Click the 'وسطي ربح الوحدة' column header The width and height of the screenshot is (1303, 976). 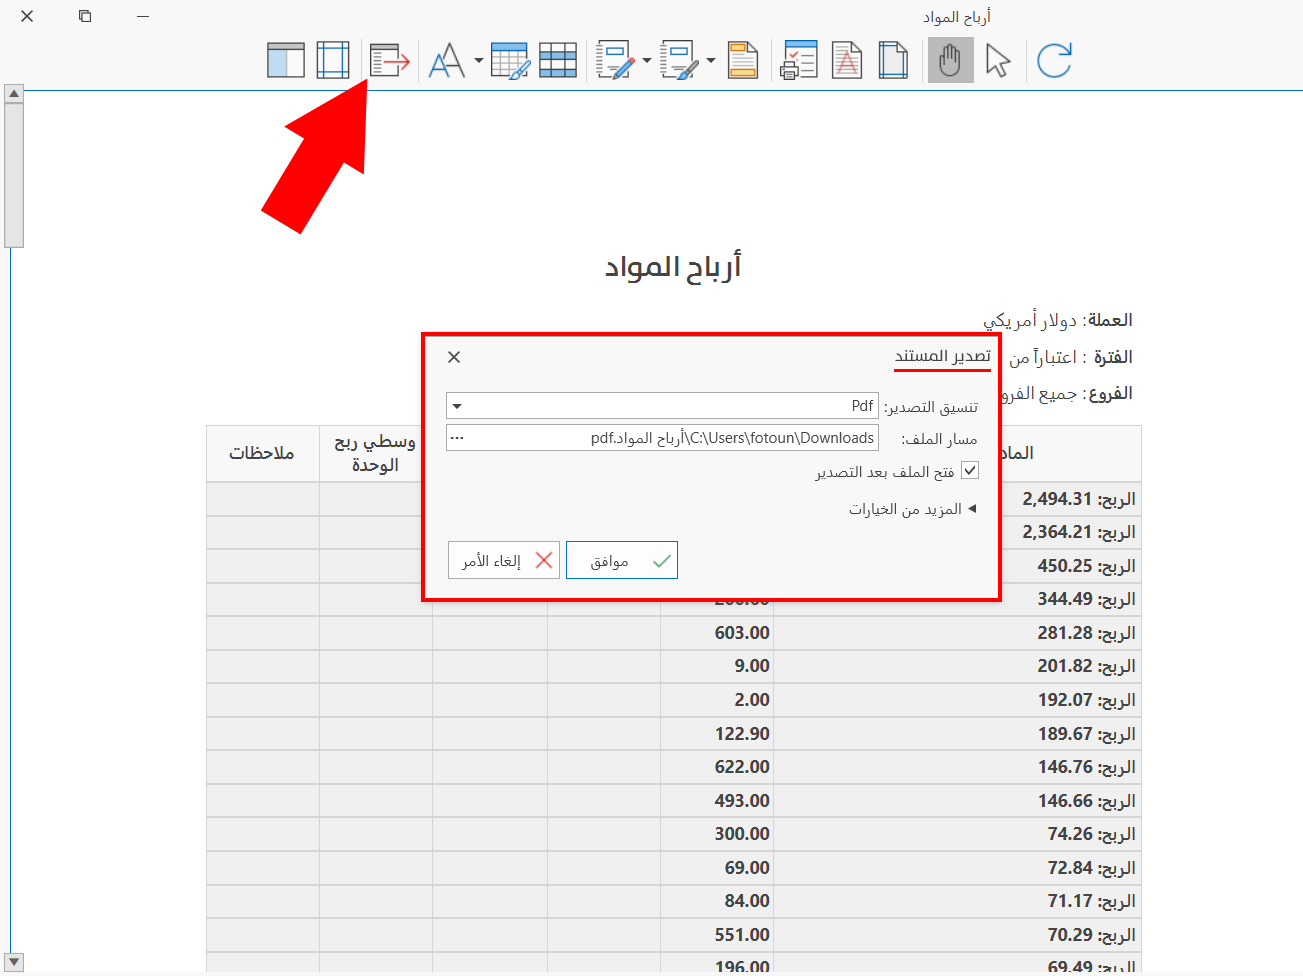[x=375, y=454]
